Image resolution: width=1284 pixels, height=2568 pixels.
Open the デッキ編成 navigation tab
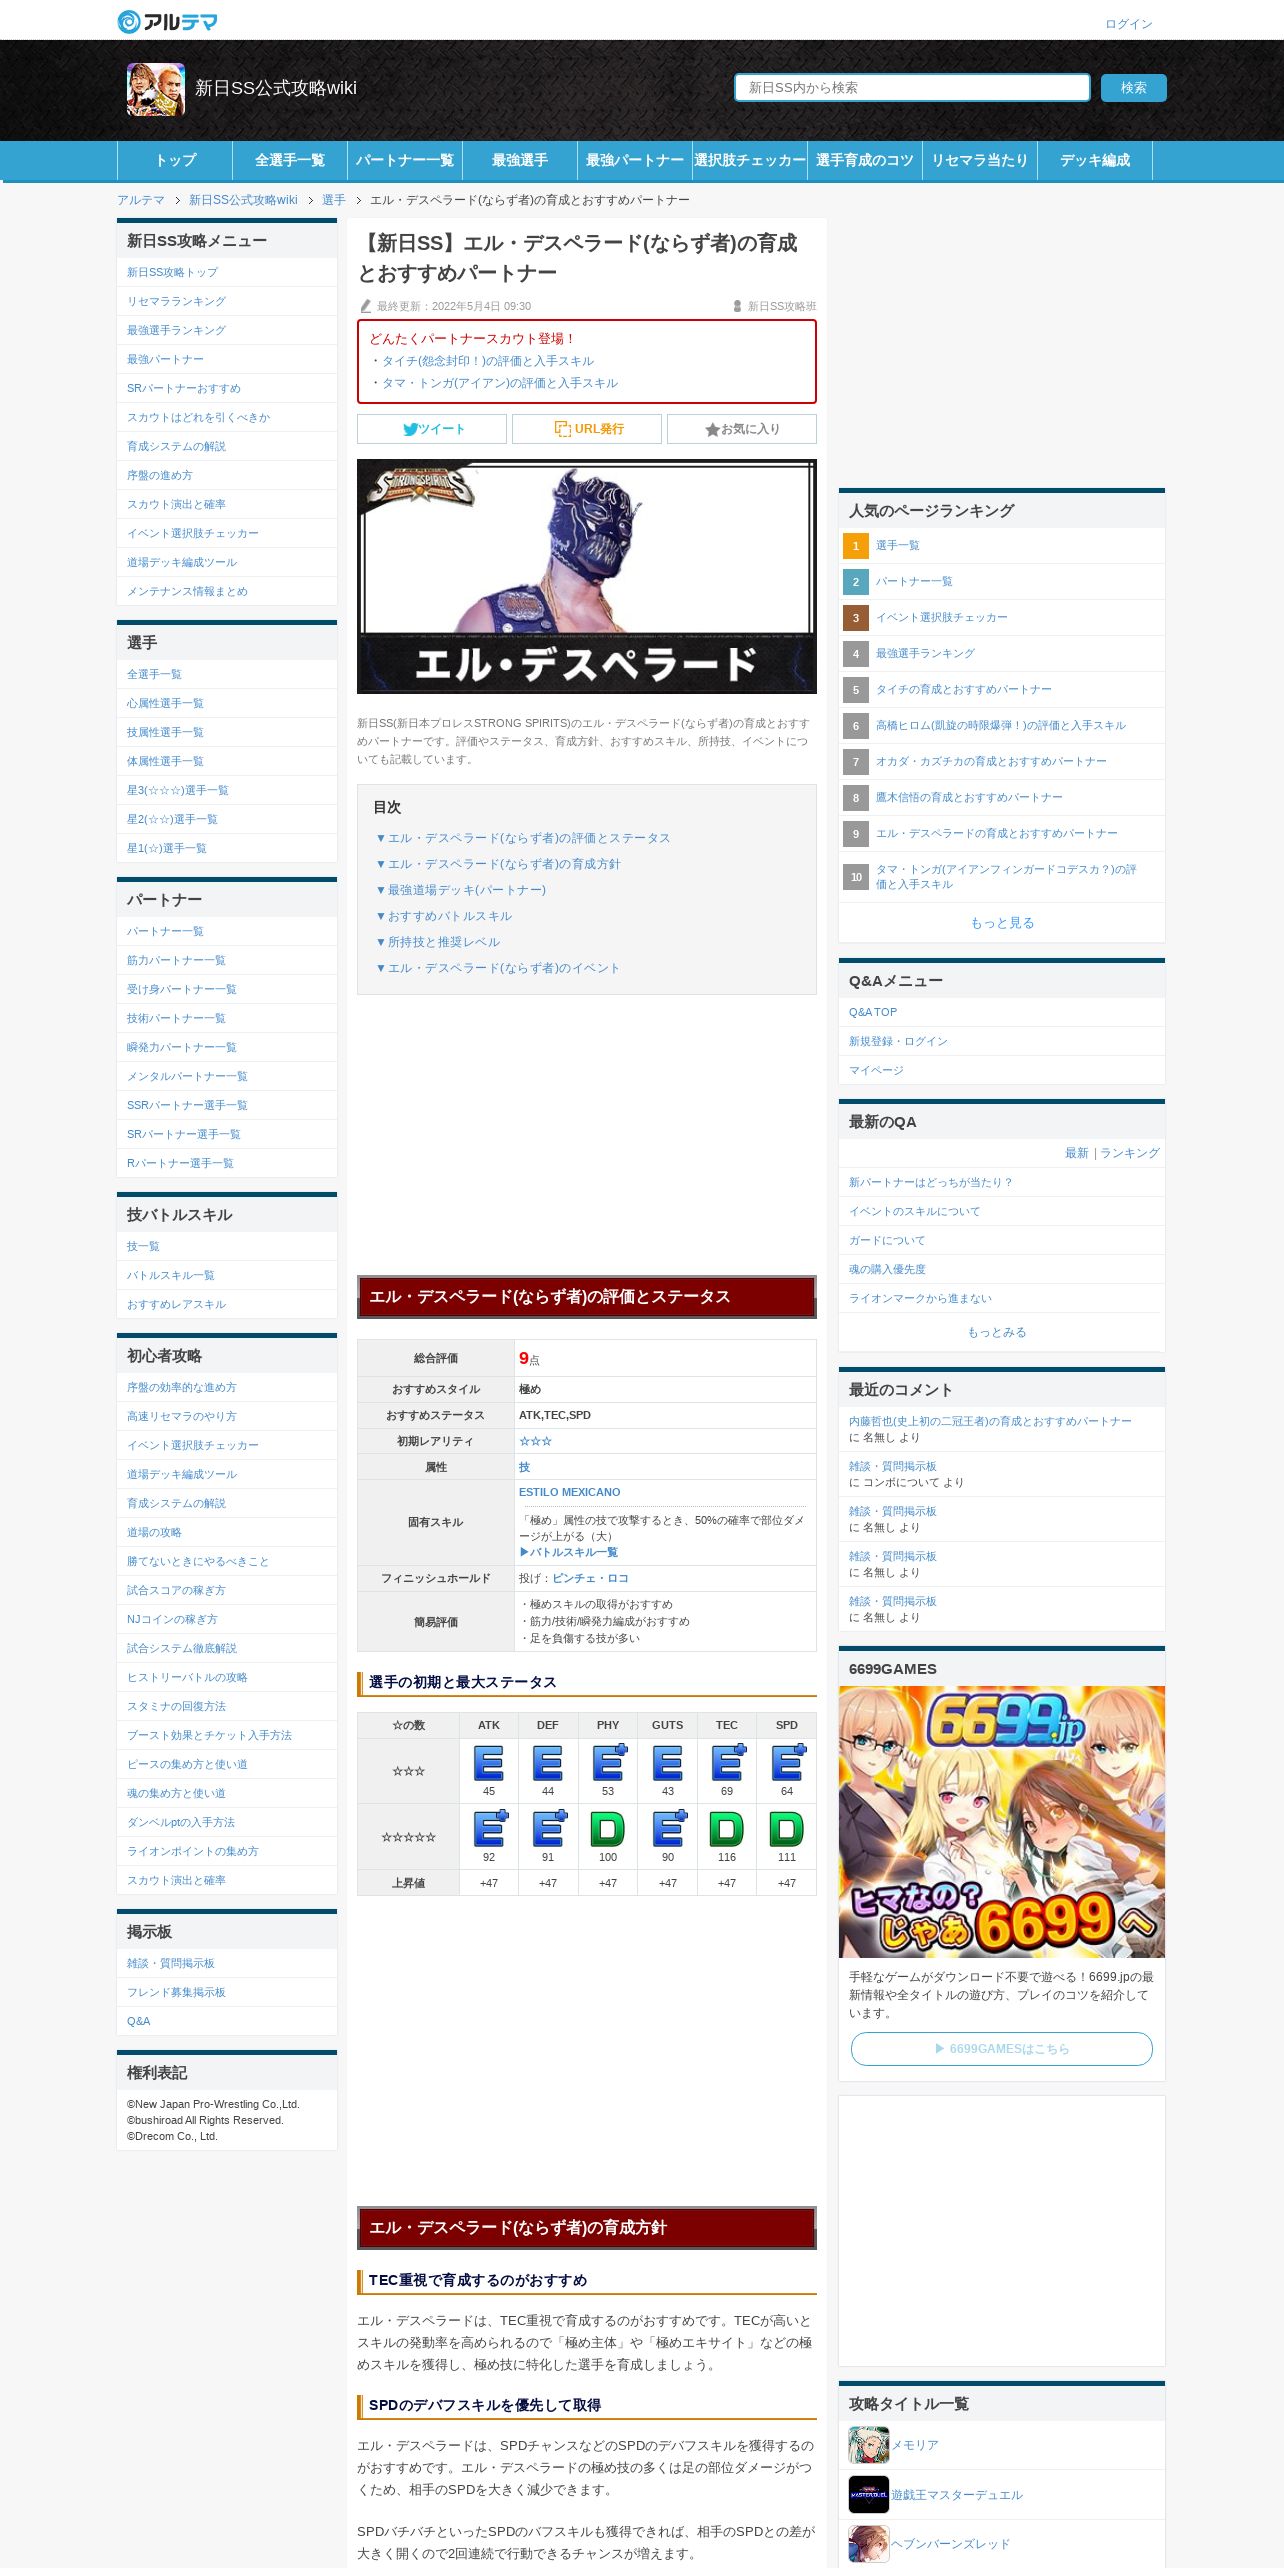1095,160
